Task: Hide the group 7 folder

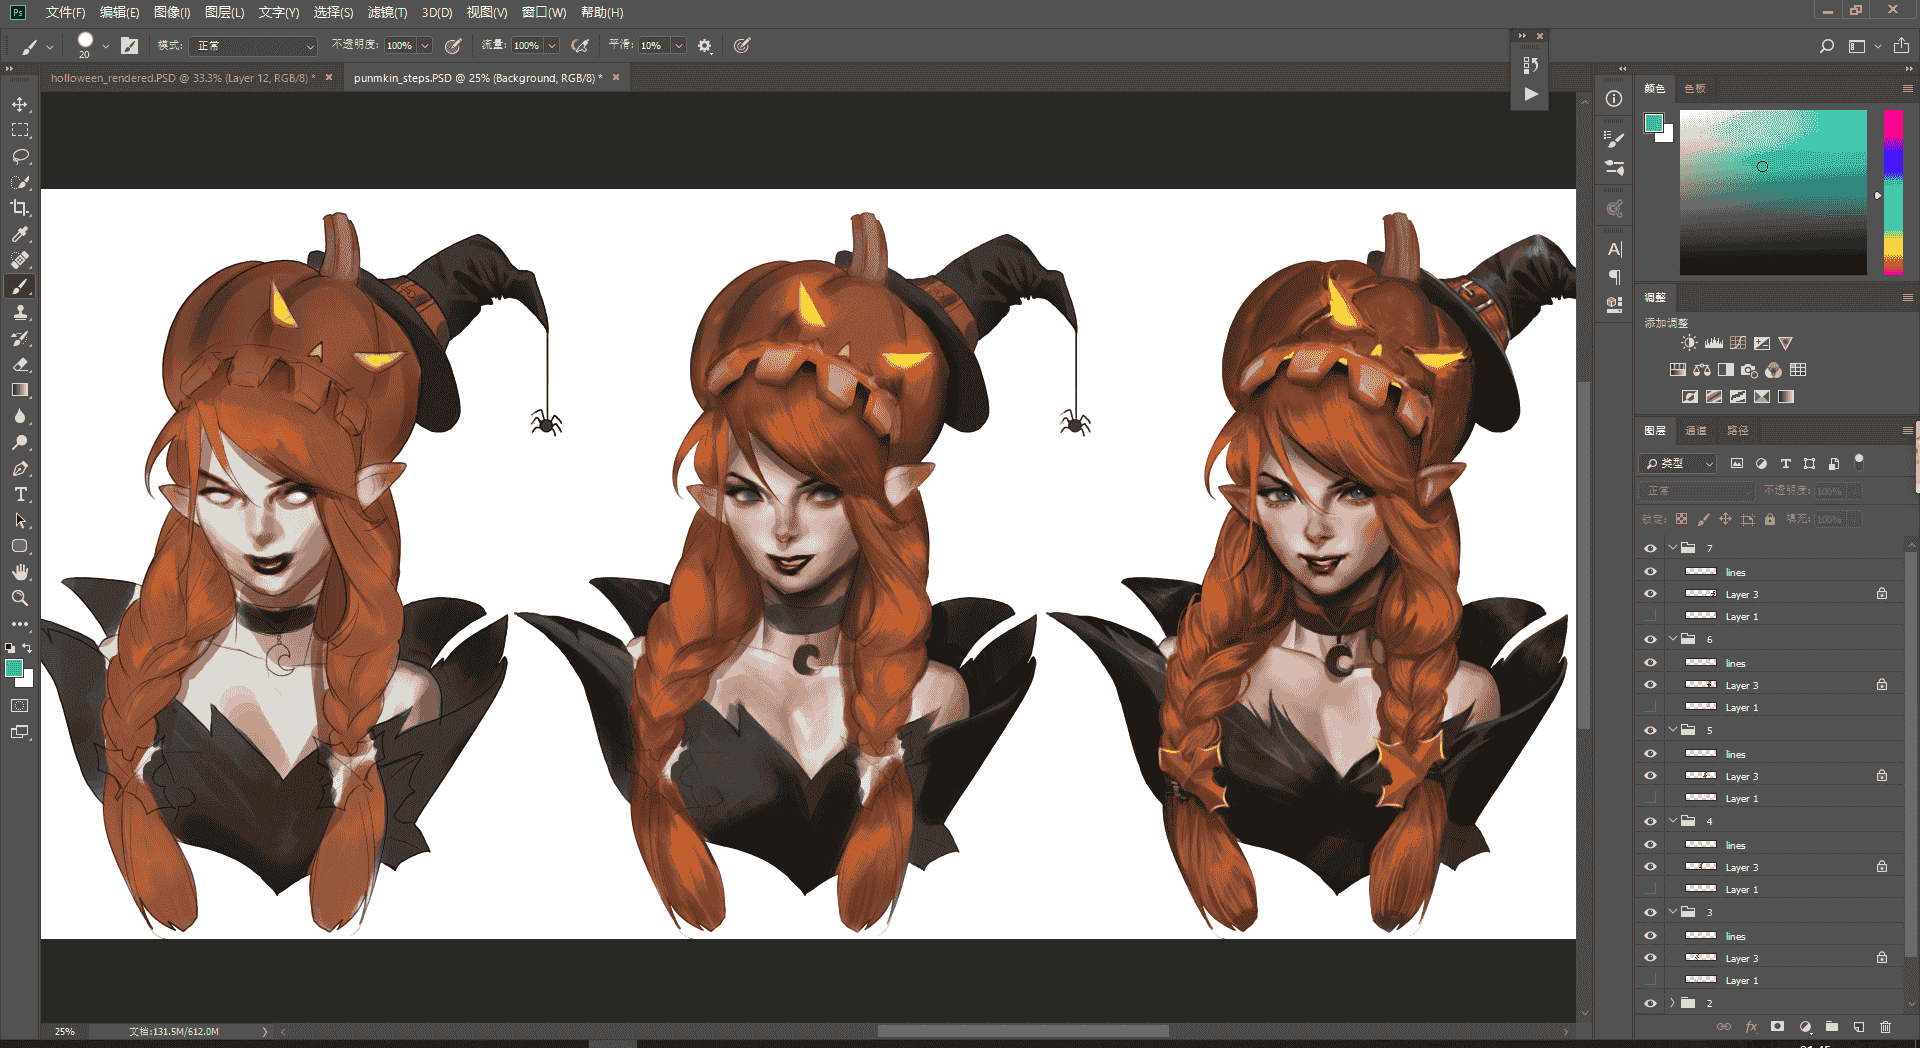Action: [x=1650, y=548]
